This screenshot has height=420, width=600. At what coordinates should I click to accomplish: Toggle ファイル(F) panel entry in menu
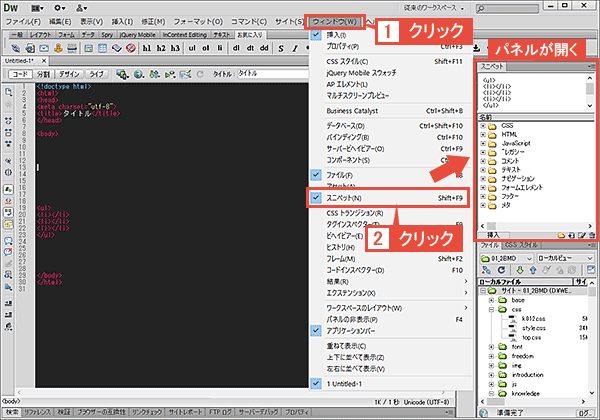click(388, 175)
